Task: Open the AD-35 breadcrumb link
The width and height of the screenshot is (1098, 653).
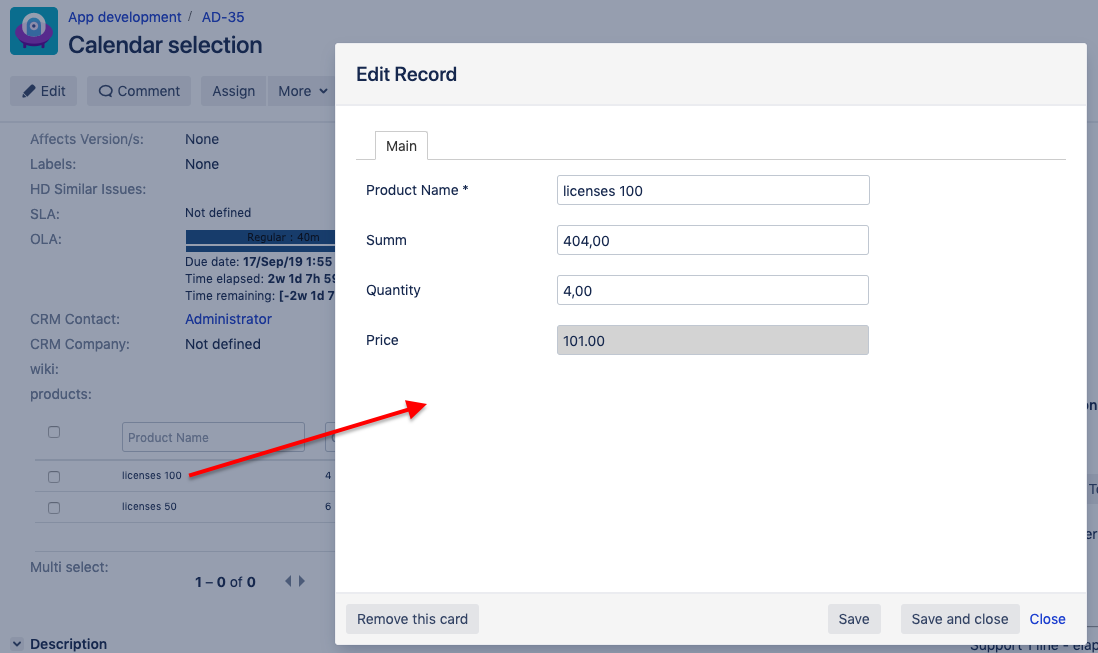Action: (x=223, y=17)
